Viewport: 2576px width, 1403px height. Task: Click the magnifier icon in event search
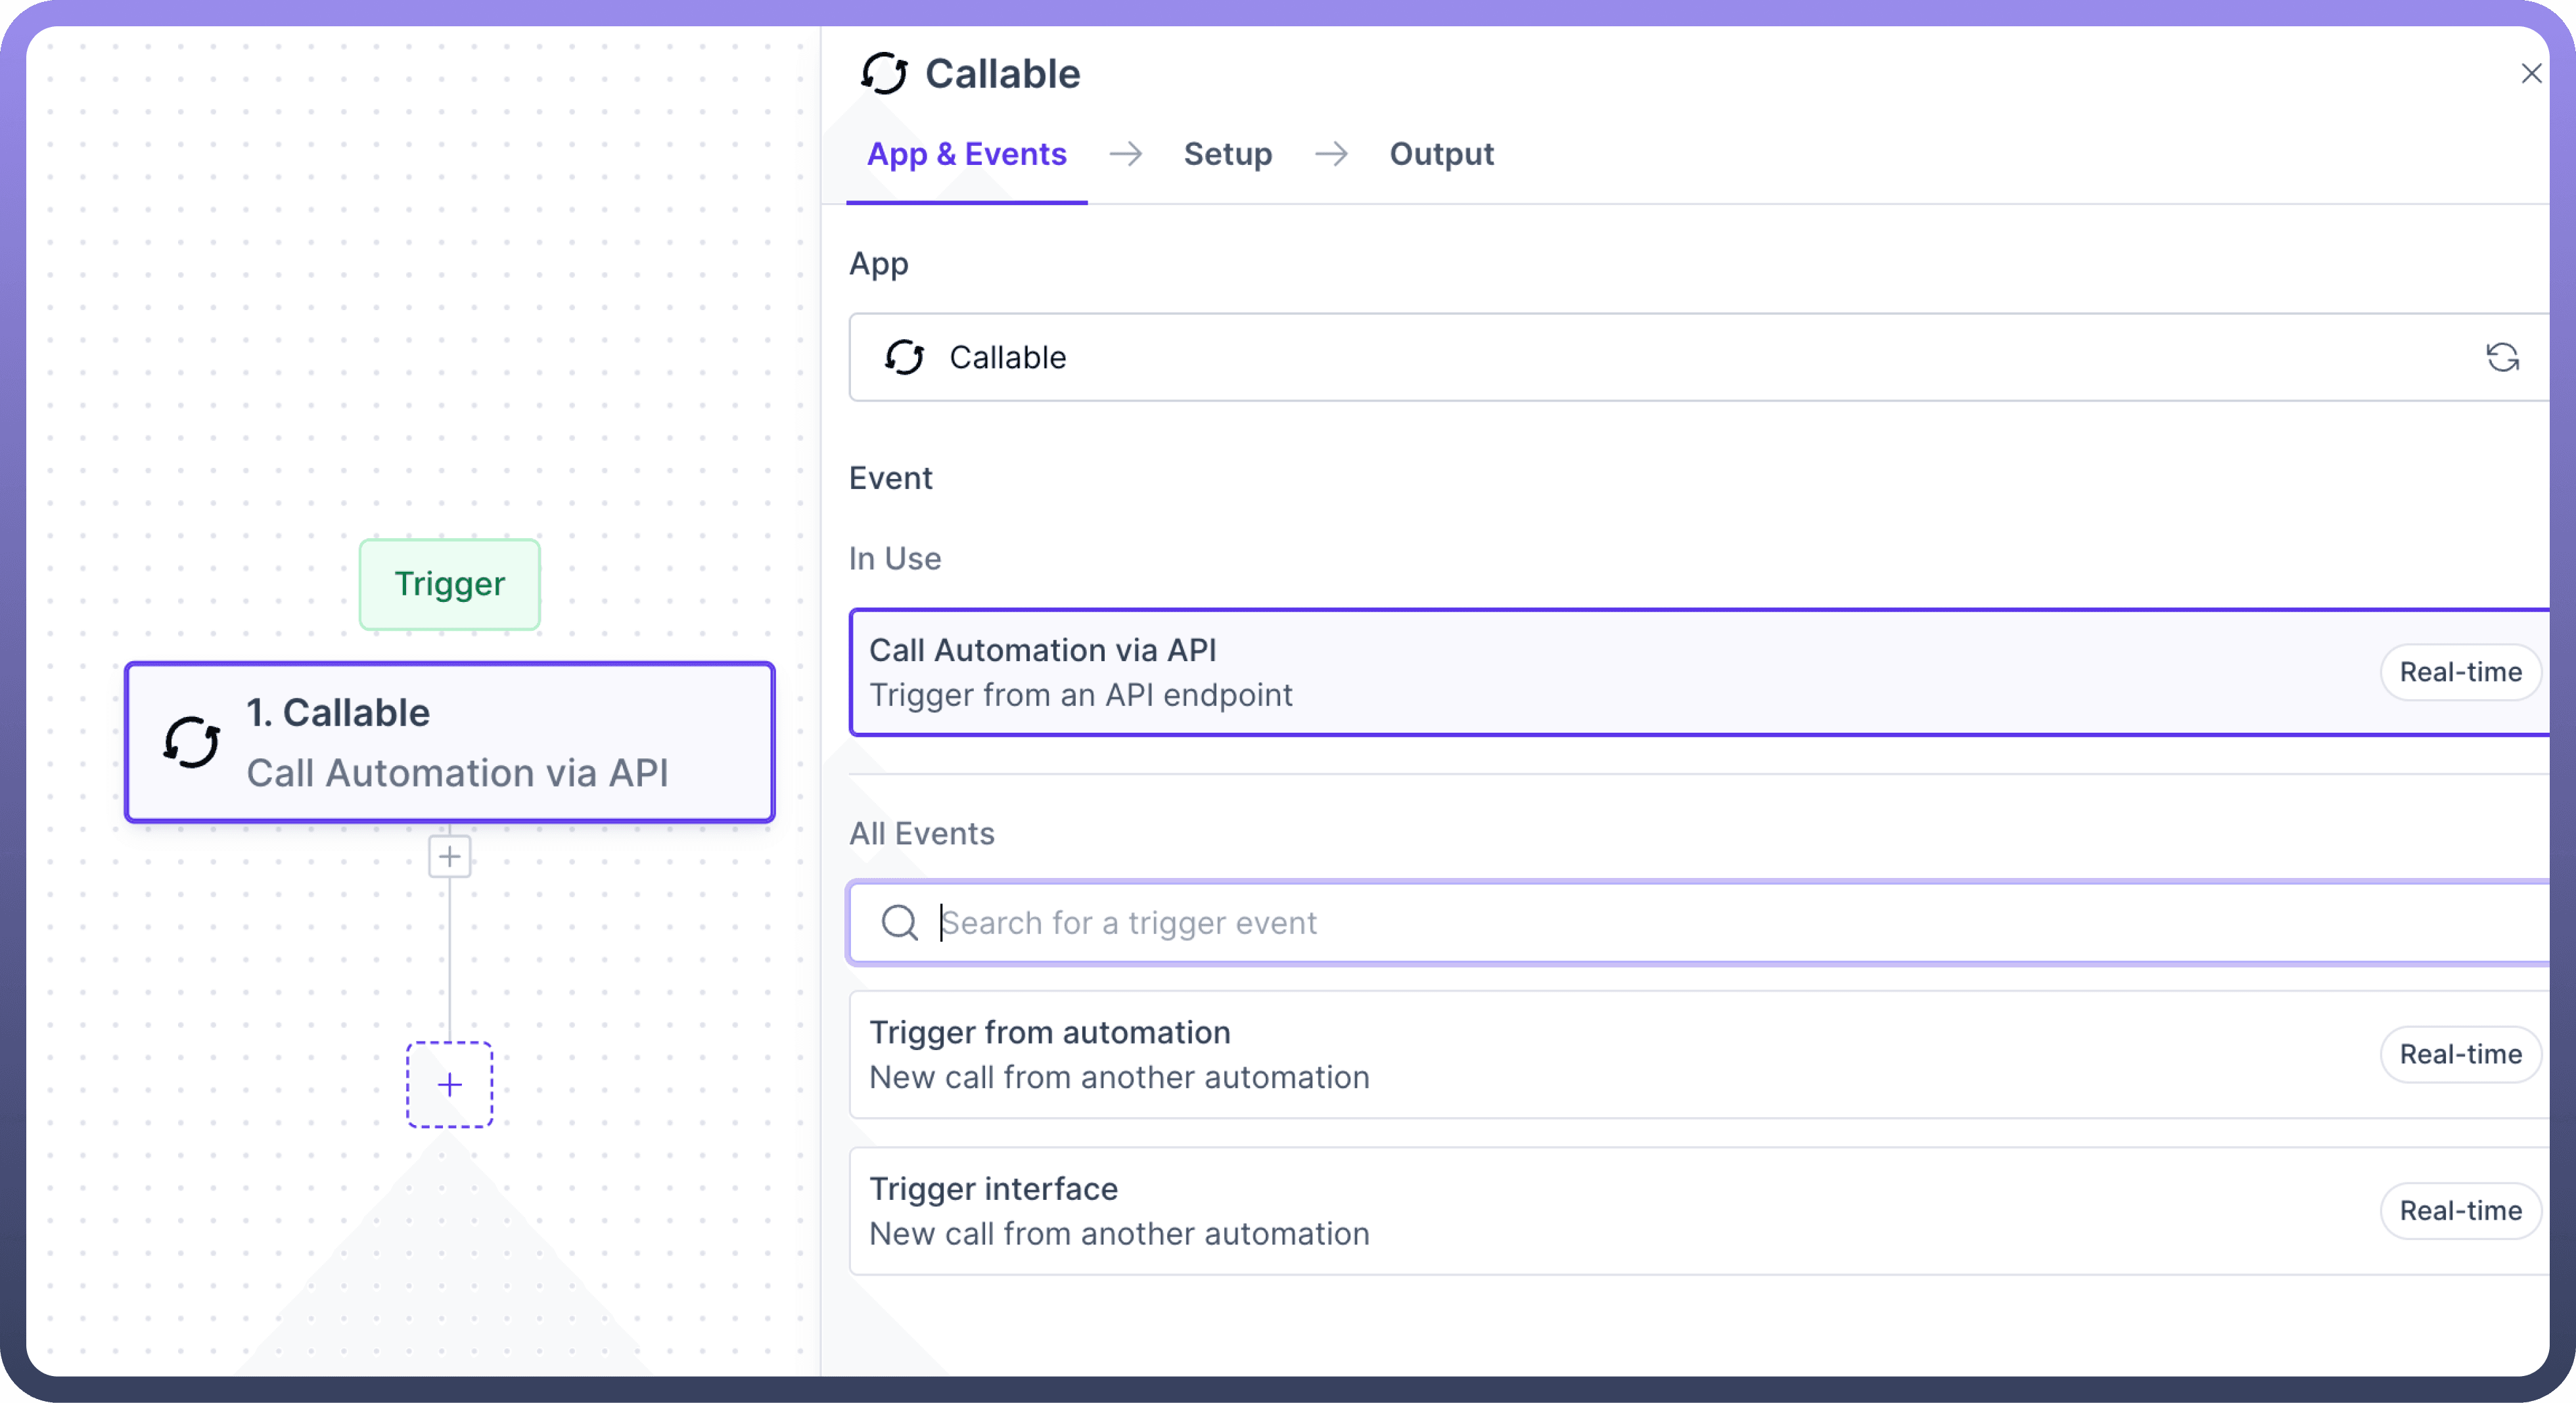coord(899,923)
